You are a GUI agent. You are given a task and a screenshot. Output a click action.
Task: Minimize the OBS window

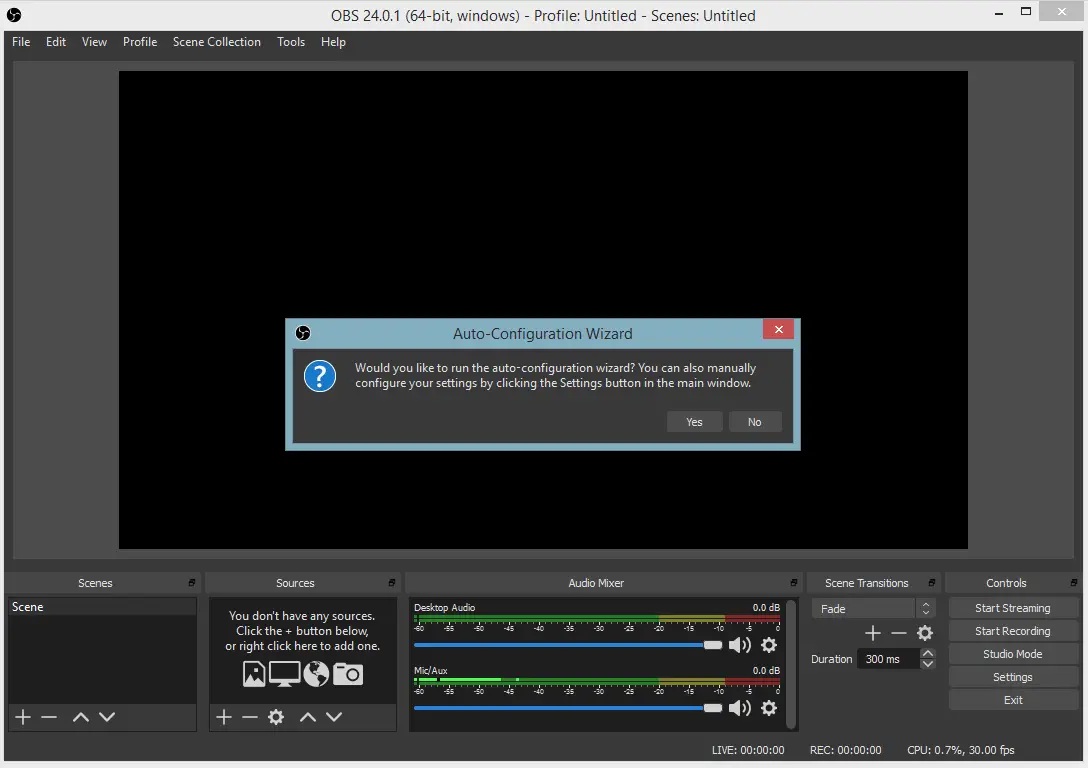pos(998,13)
